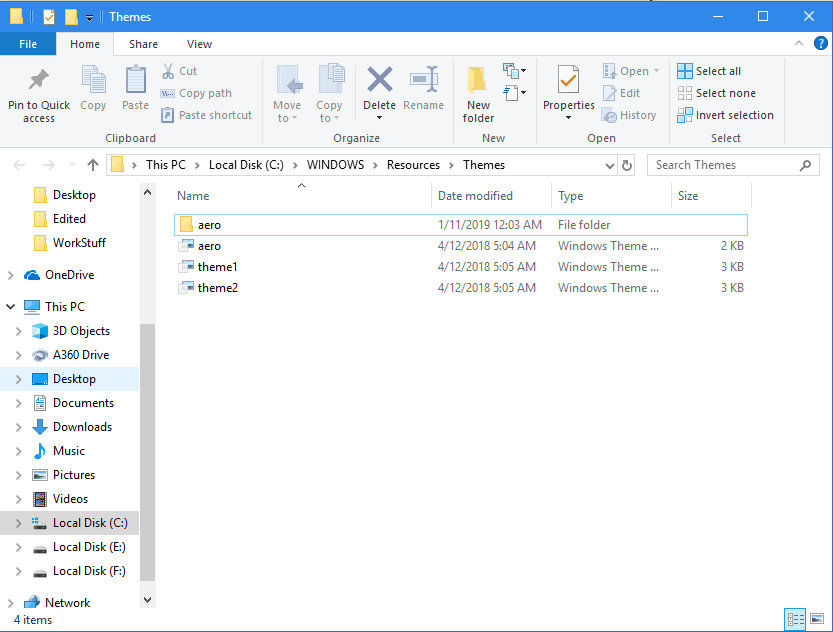Viewport: 833px width, 632px height.
Task: Choose Copy path in Clipboard group
Action: point(196,93)
